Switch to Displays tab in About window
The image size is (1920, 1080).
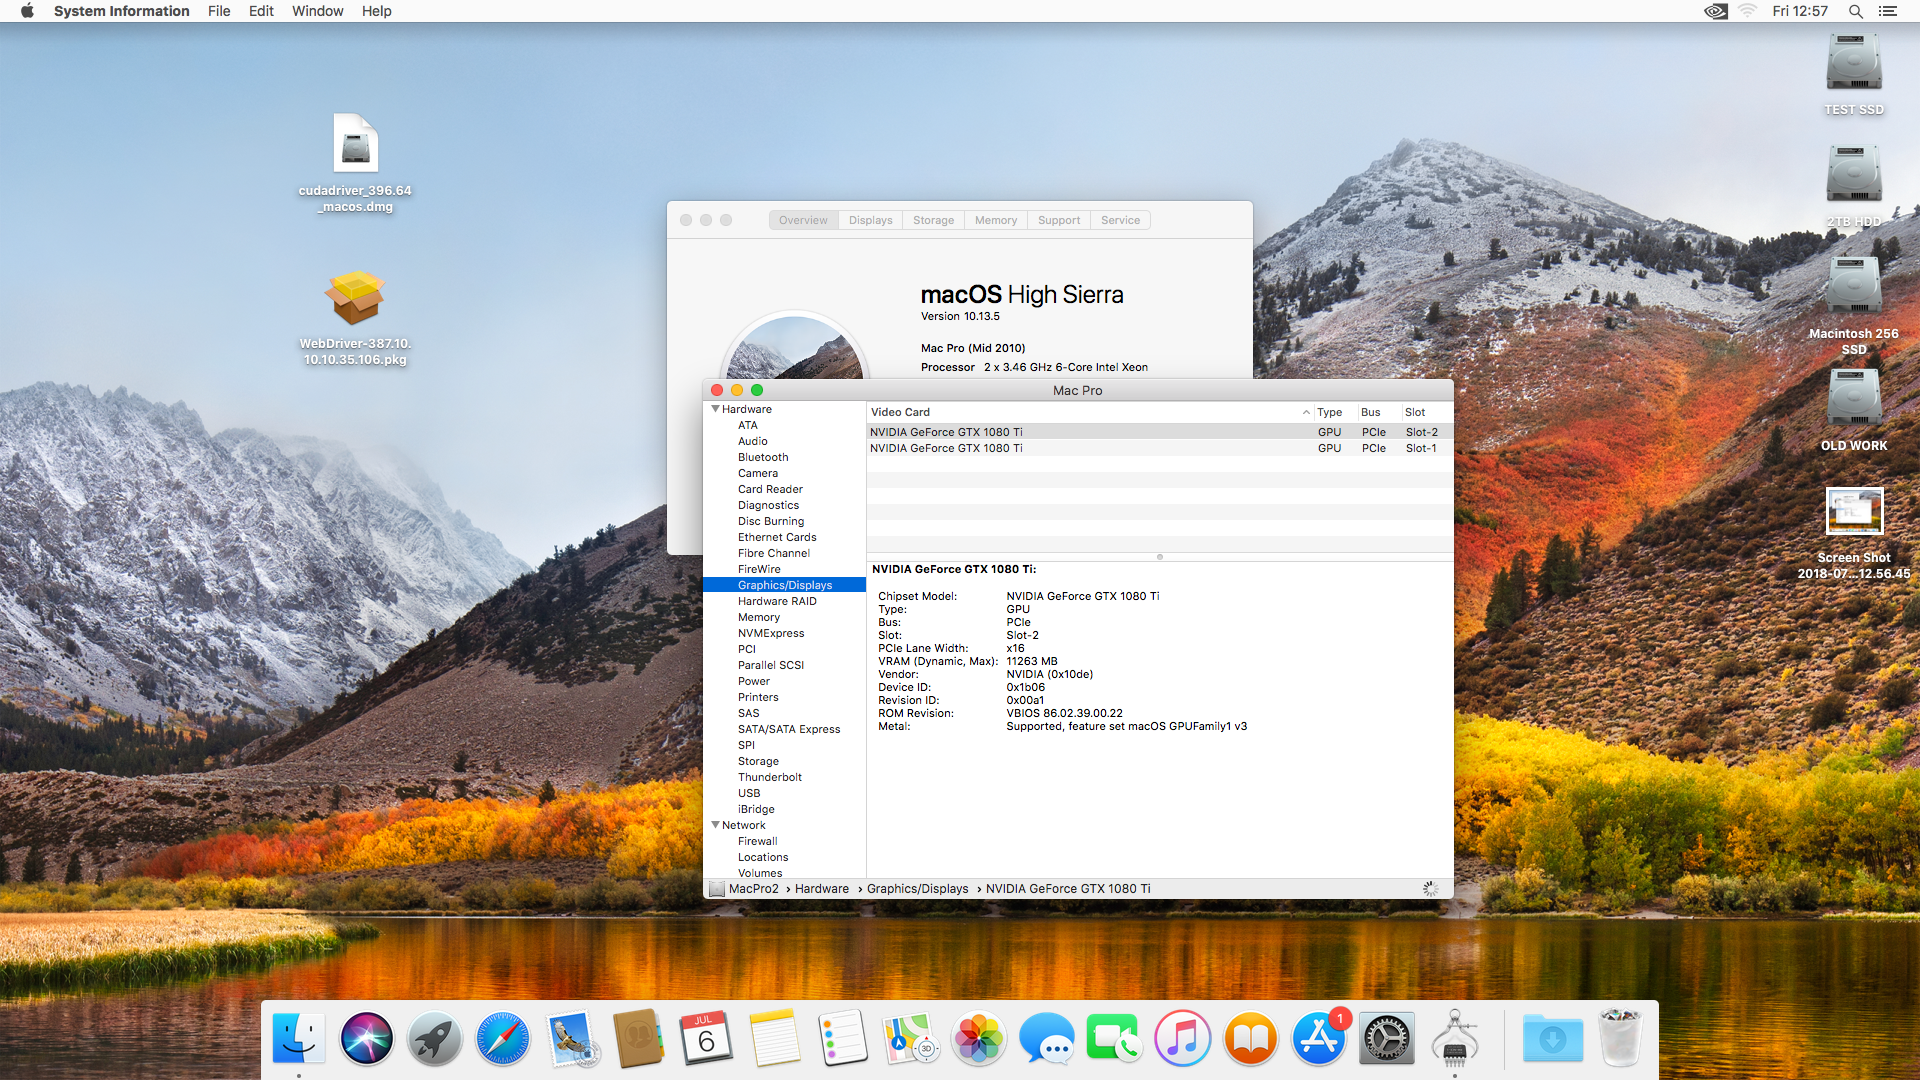pyautogui.click(x=870, y=220)
